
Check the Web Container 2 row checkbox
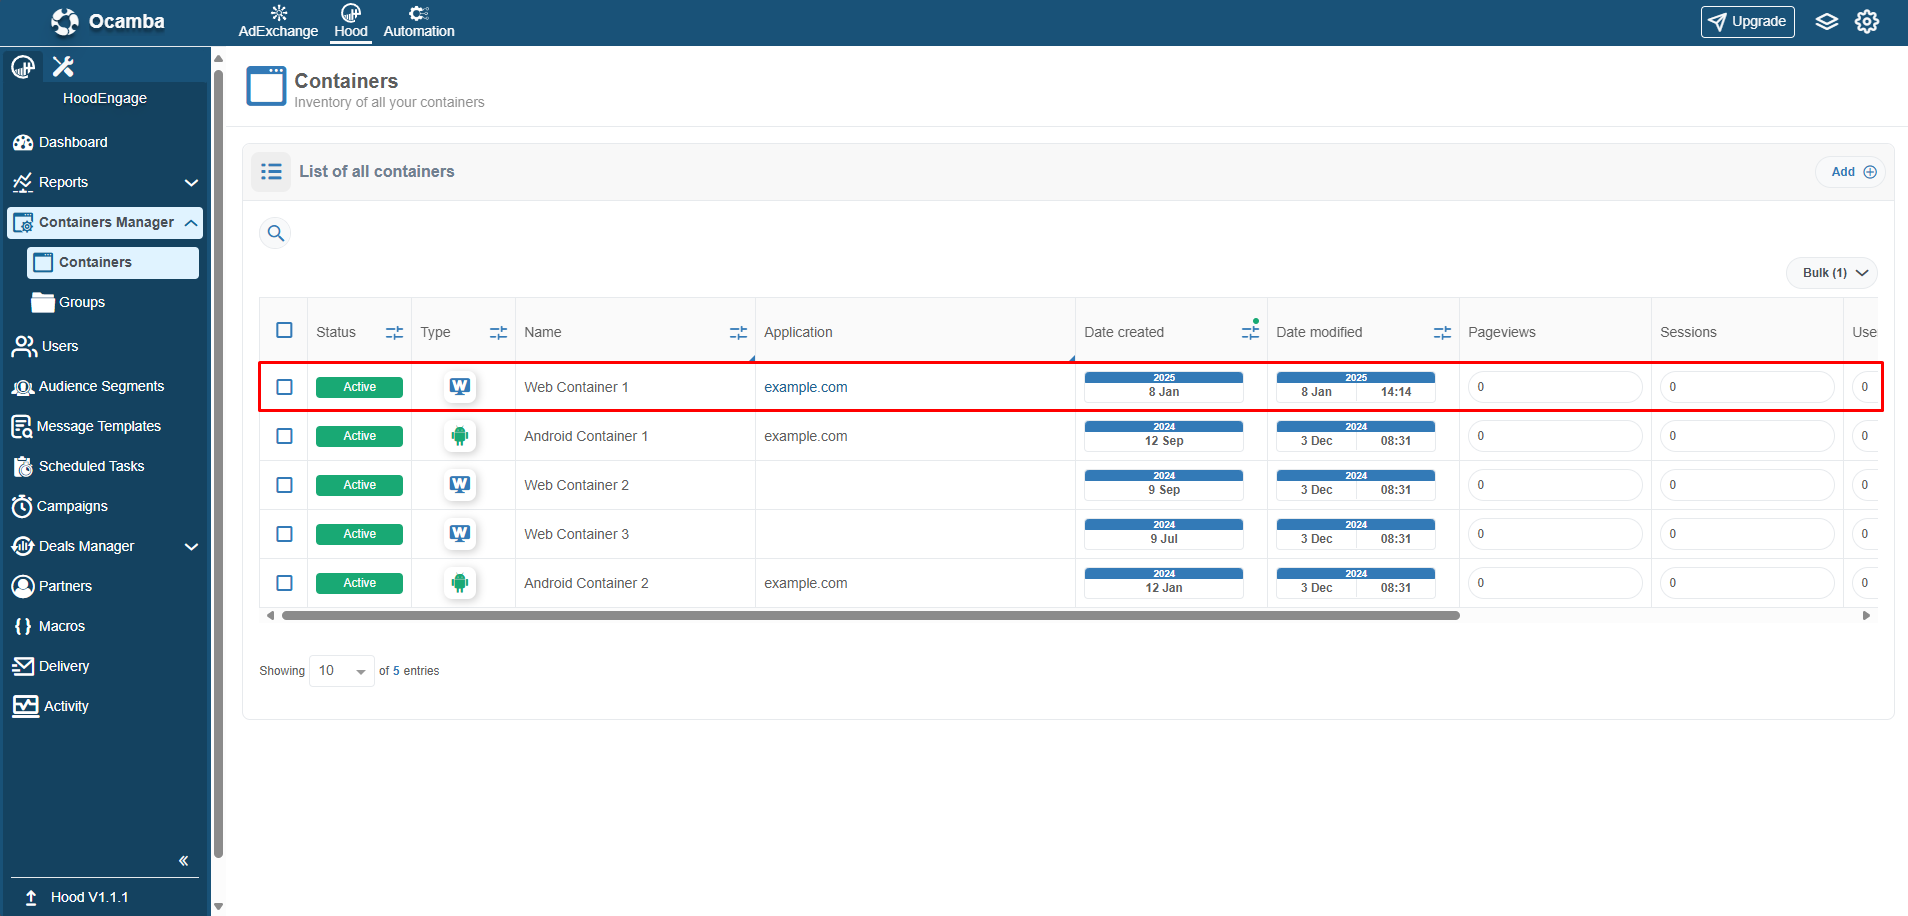point(284,485)
